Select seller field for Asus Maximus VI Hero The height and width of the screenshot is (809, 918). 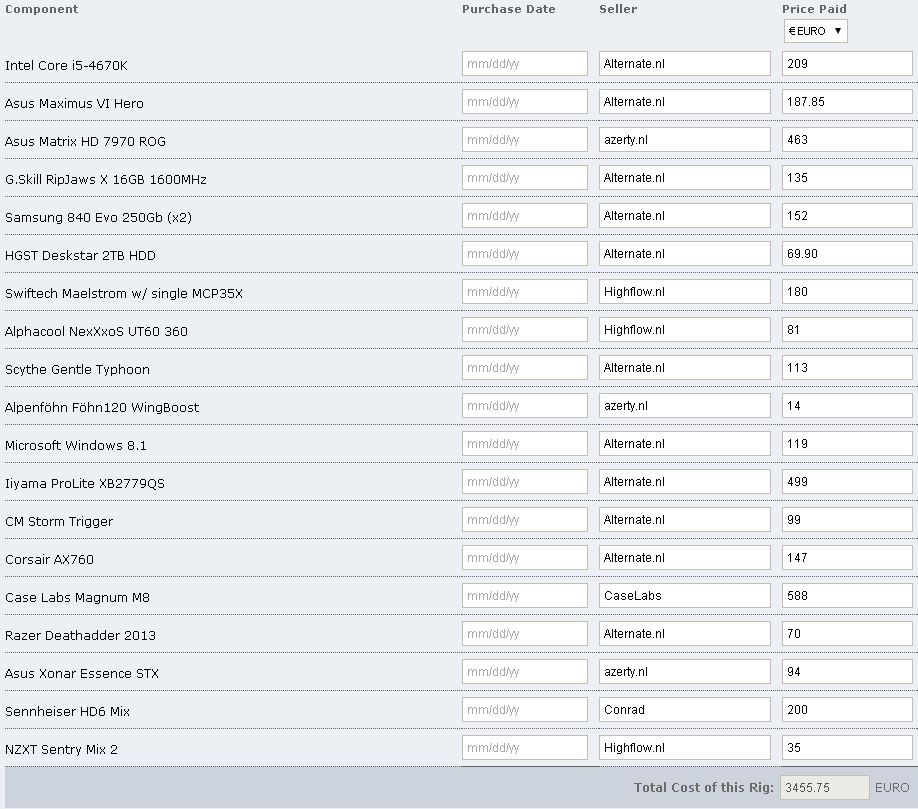684,102
